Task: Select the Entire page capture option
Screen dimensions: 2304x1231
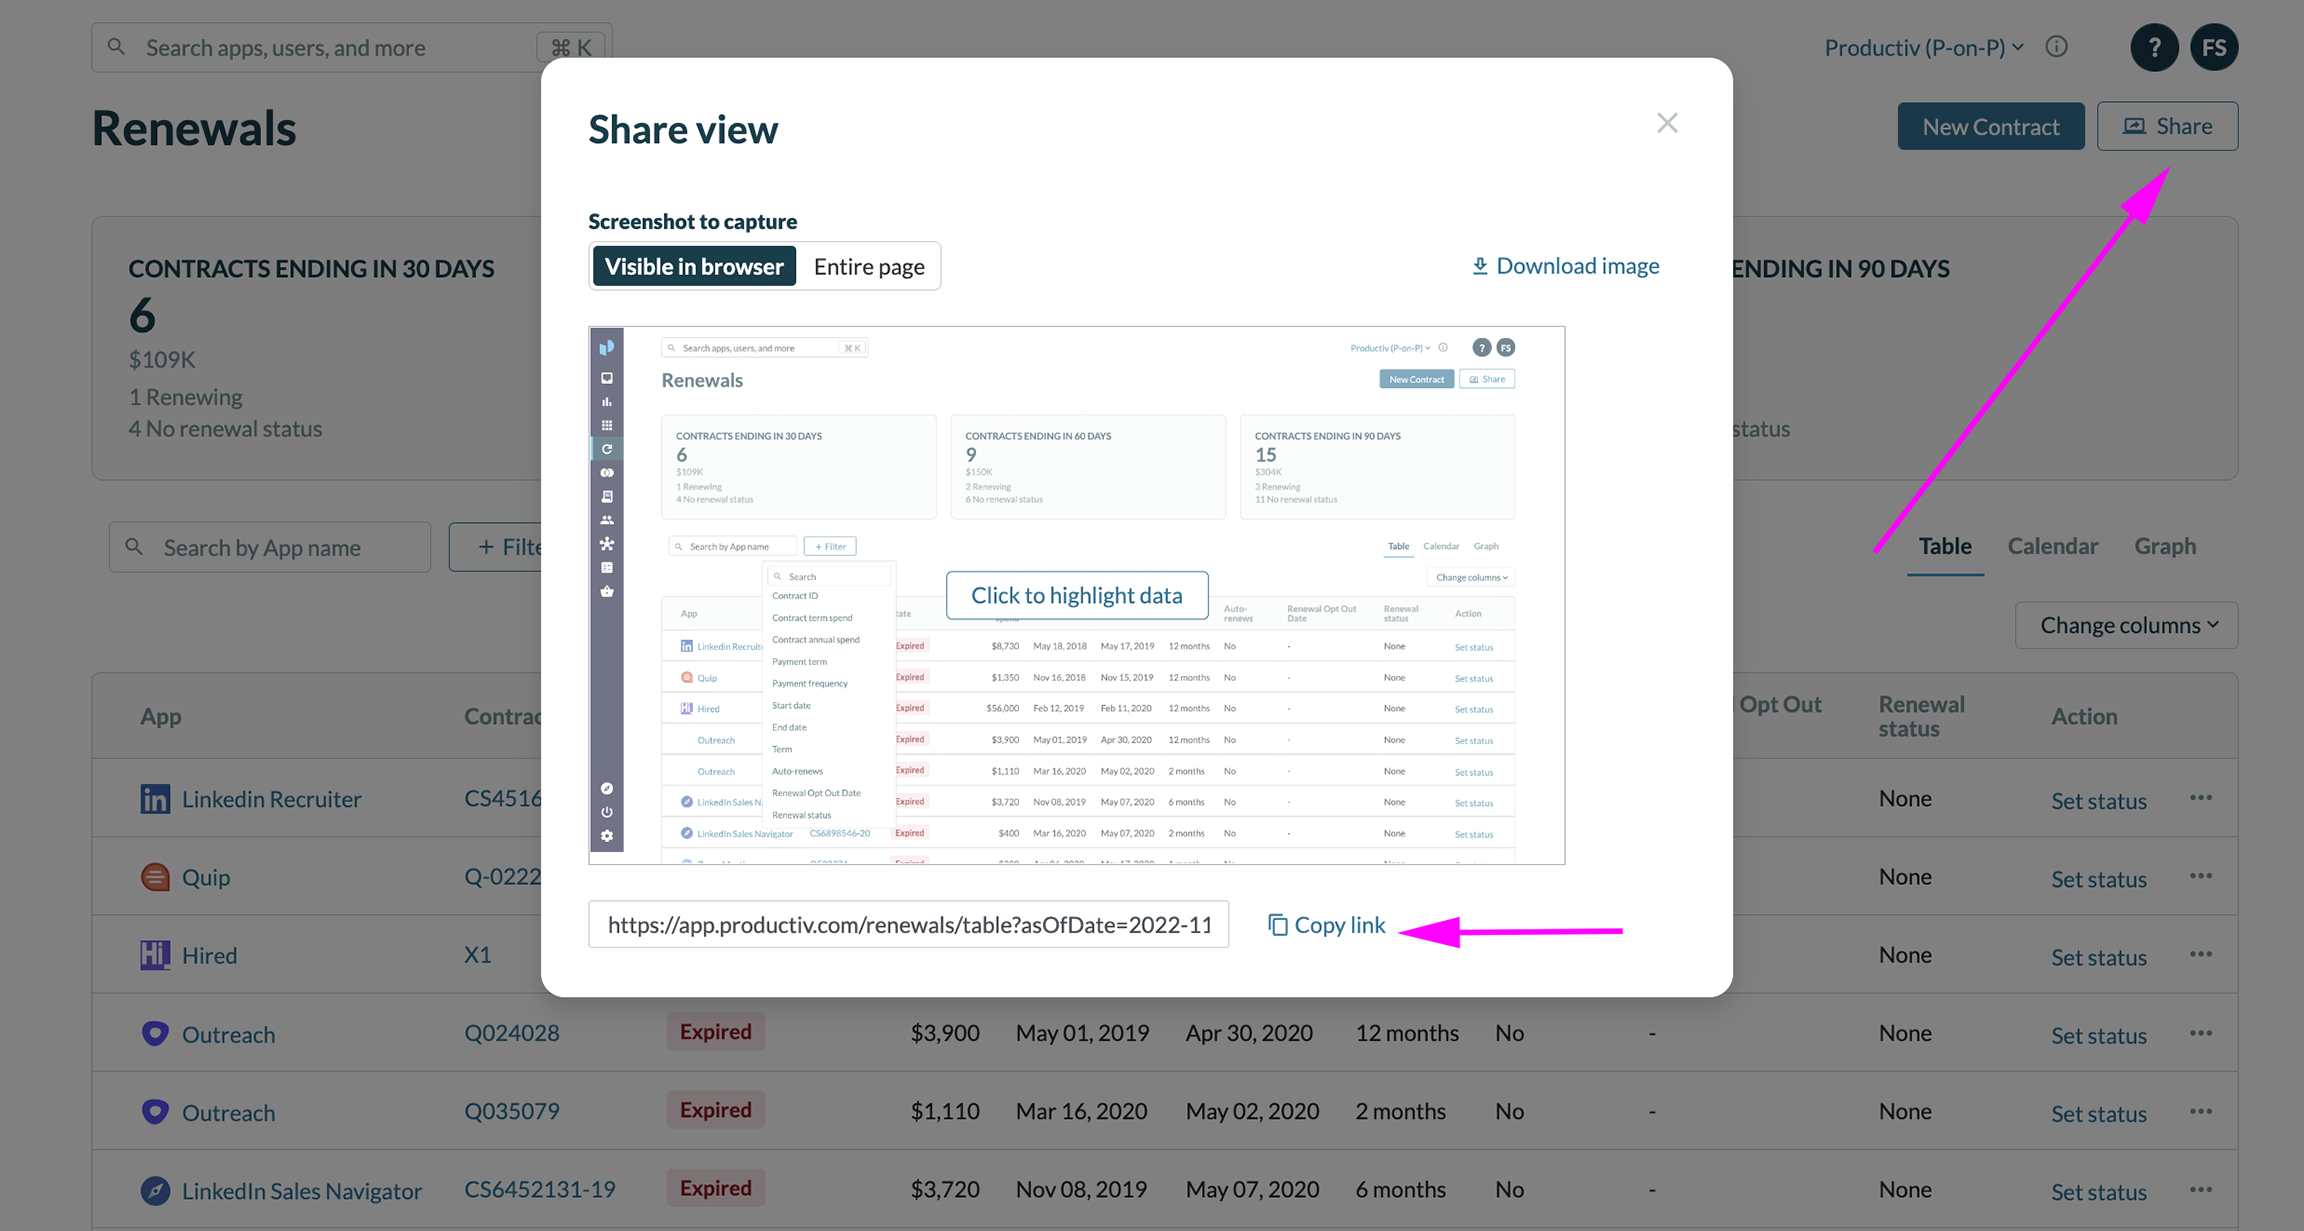Action: pos(868,266)
